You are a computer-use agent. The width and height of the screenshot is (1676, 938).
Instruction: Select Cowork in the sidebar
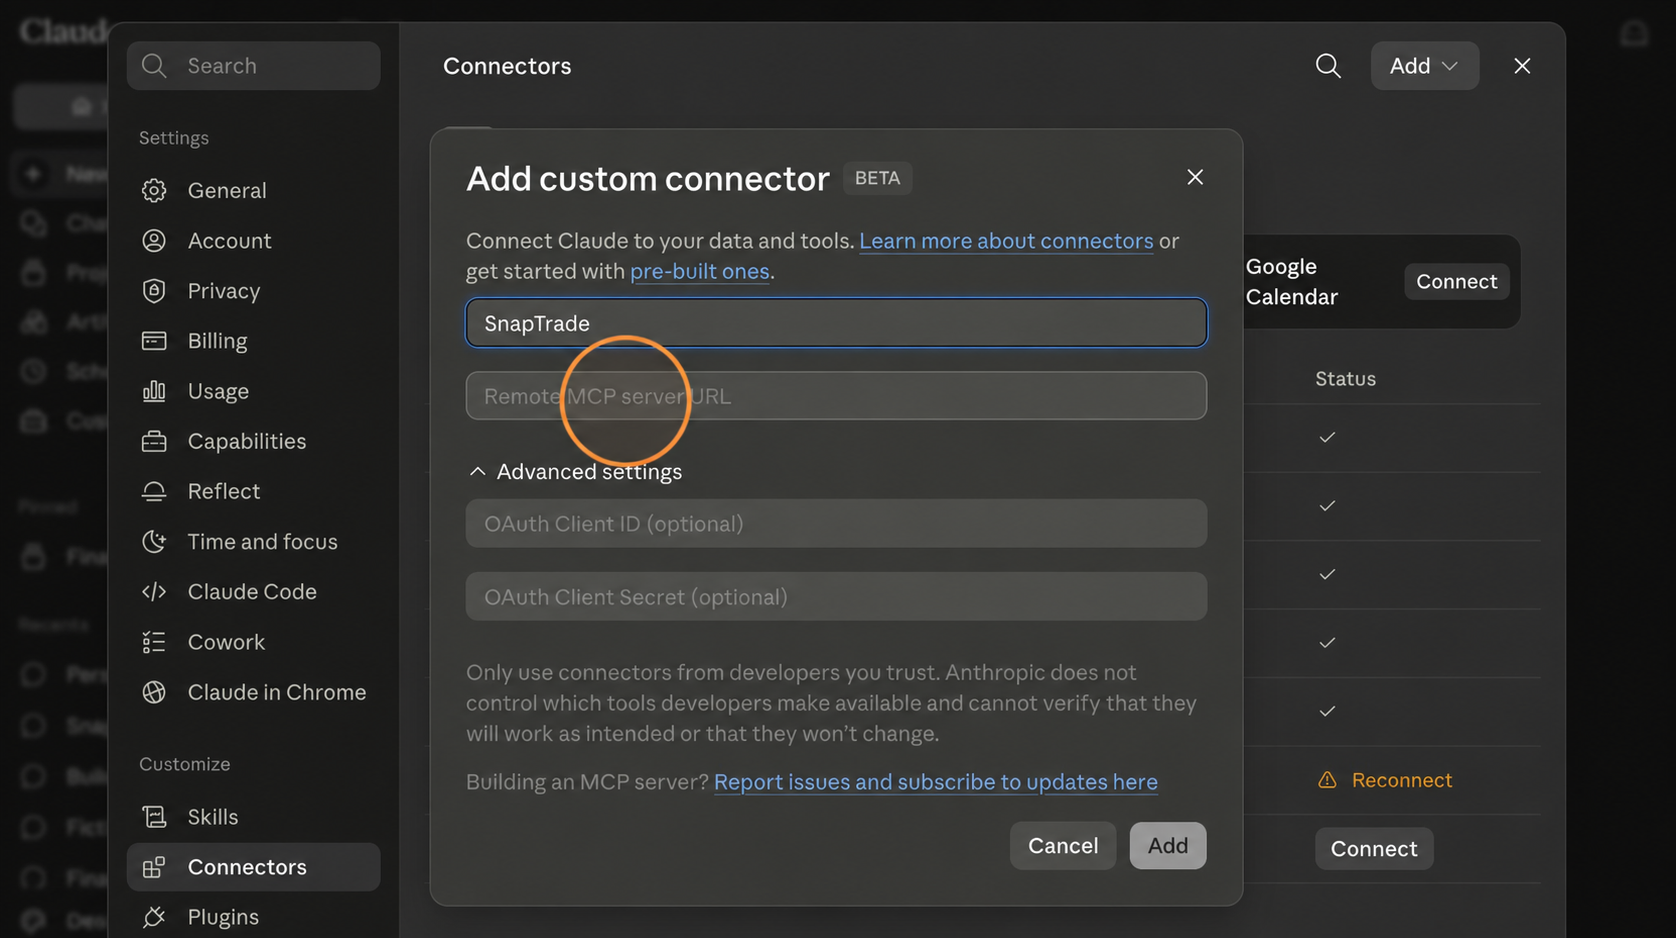[253, 642]
